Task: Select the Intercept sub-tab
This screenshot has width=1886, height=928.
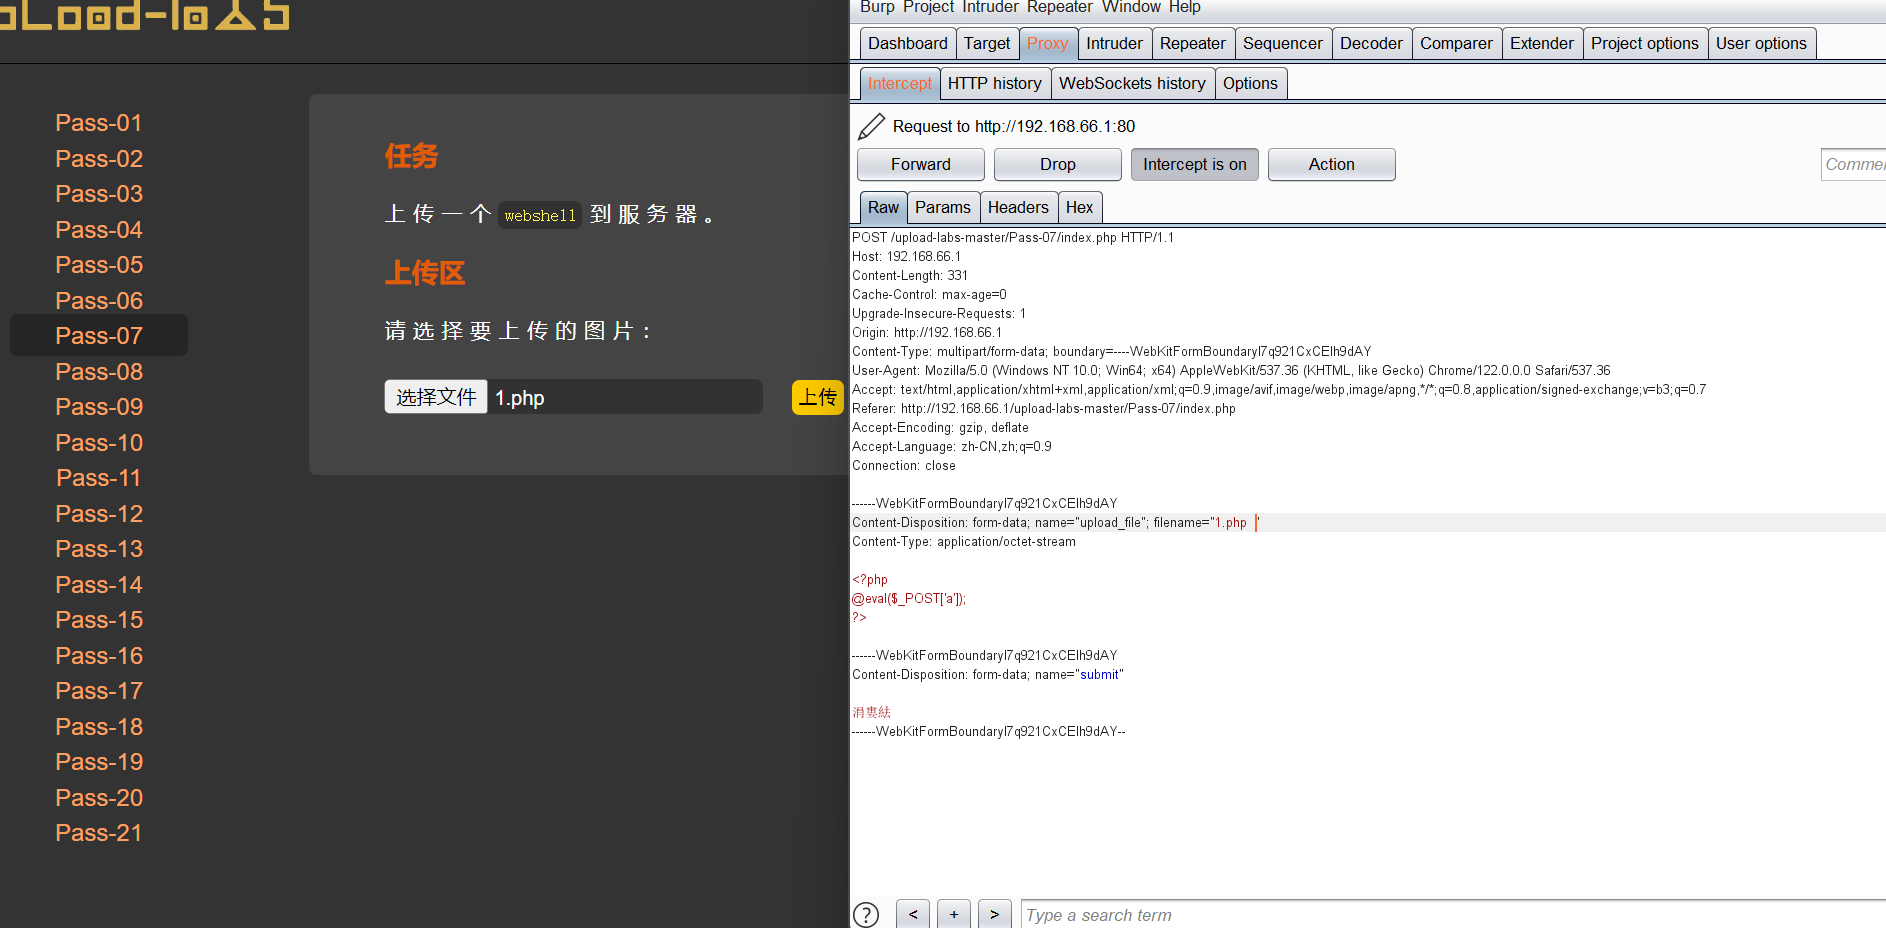Action: coord(899,83)
